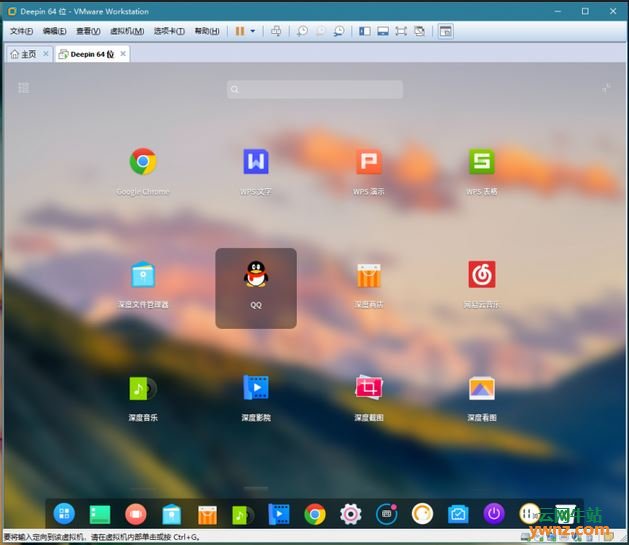Launch 深度影院 in the launcher grid
Image resolution: width=629 pixels, height=545 pixels.
[x=256, y=388]
